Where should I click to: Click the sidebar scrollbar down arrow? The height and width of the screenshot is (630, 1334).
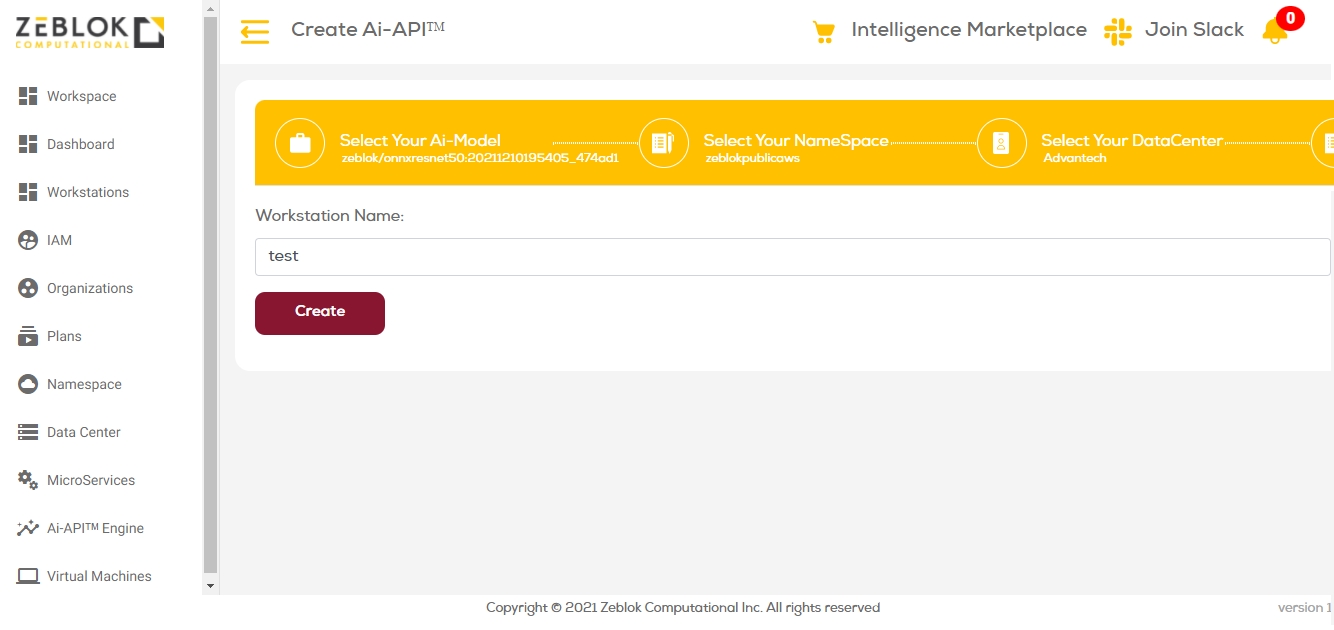click(210, 585)
